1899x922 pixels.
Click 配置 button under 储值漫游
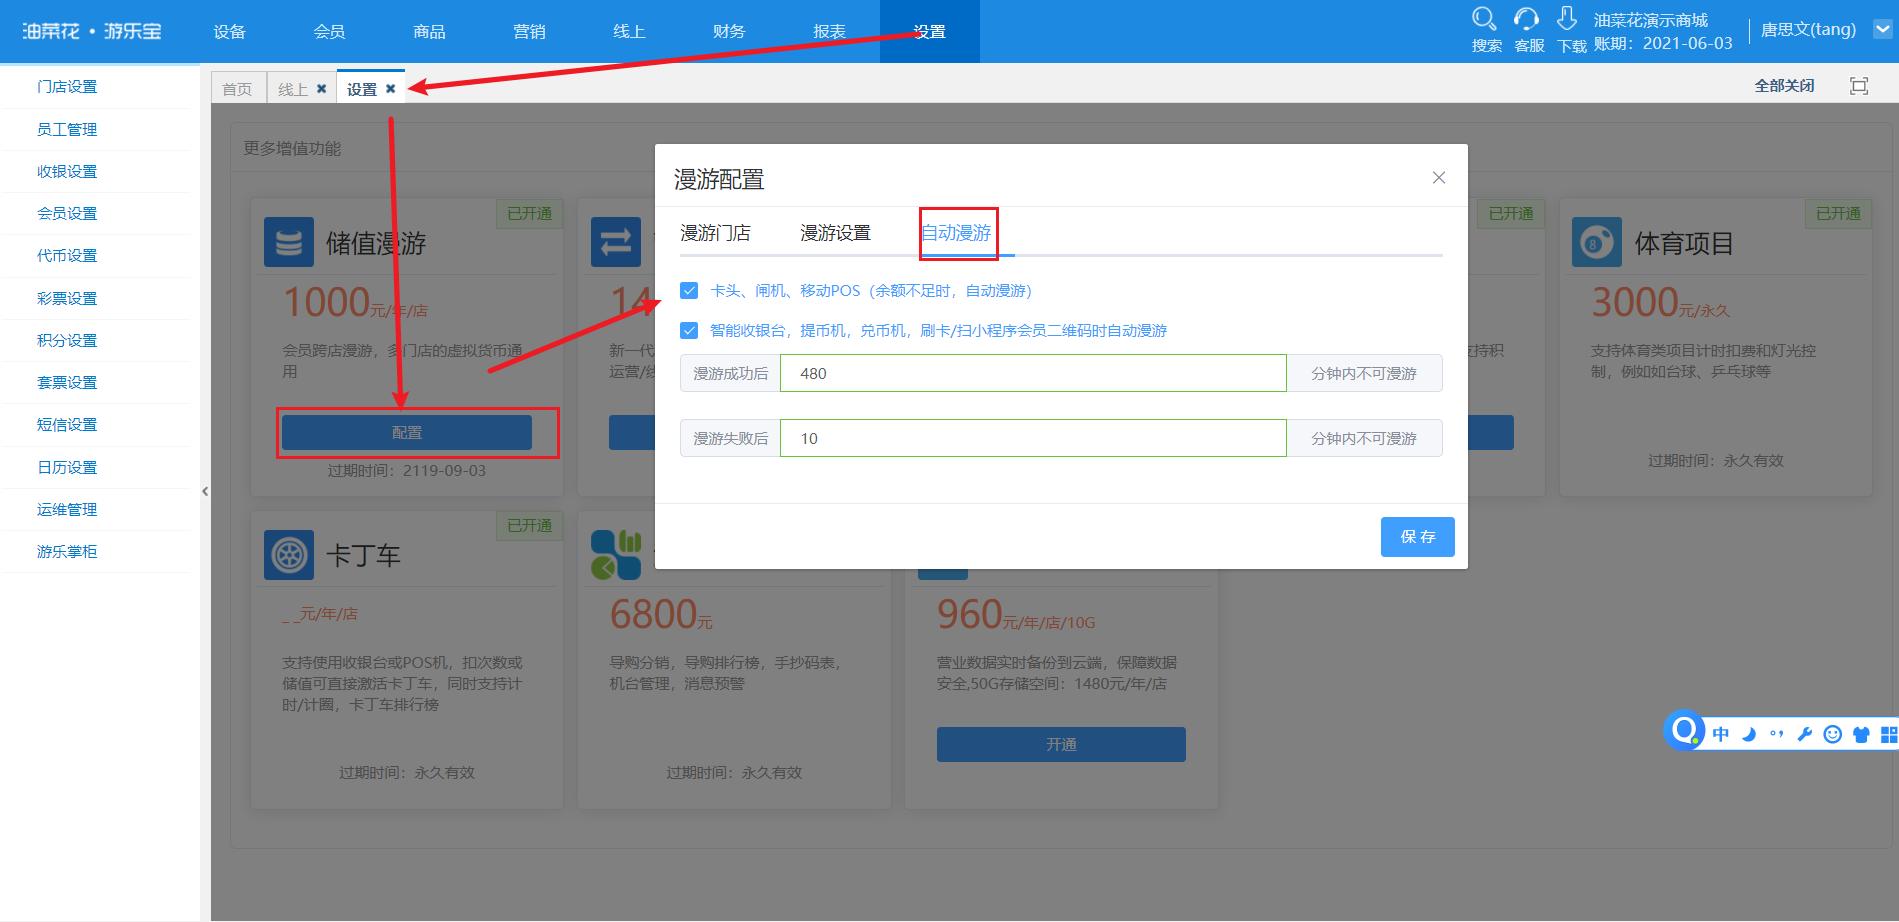(x=407, y=432)
